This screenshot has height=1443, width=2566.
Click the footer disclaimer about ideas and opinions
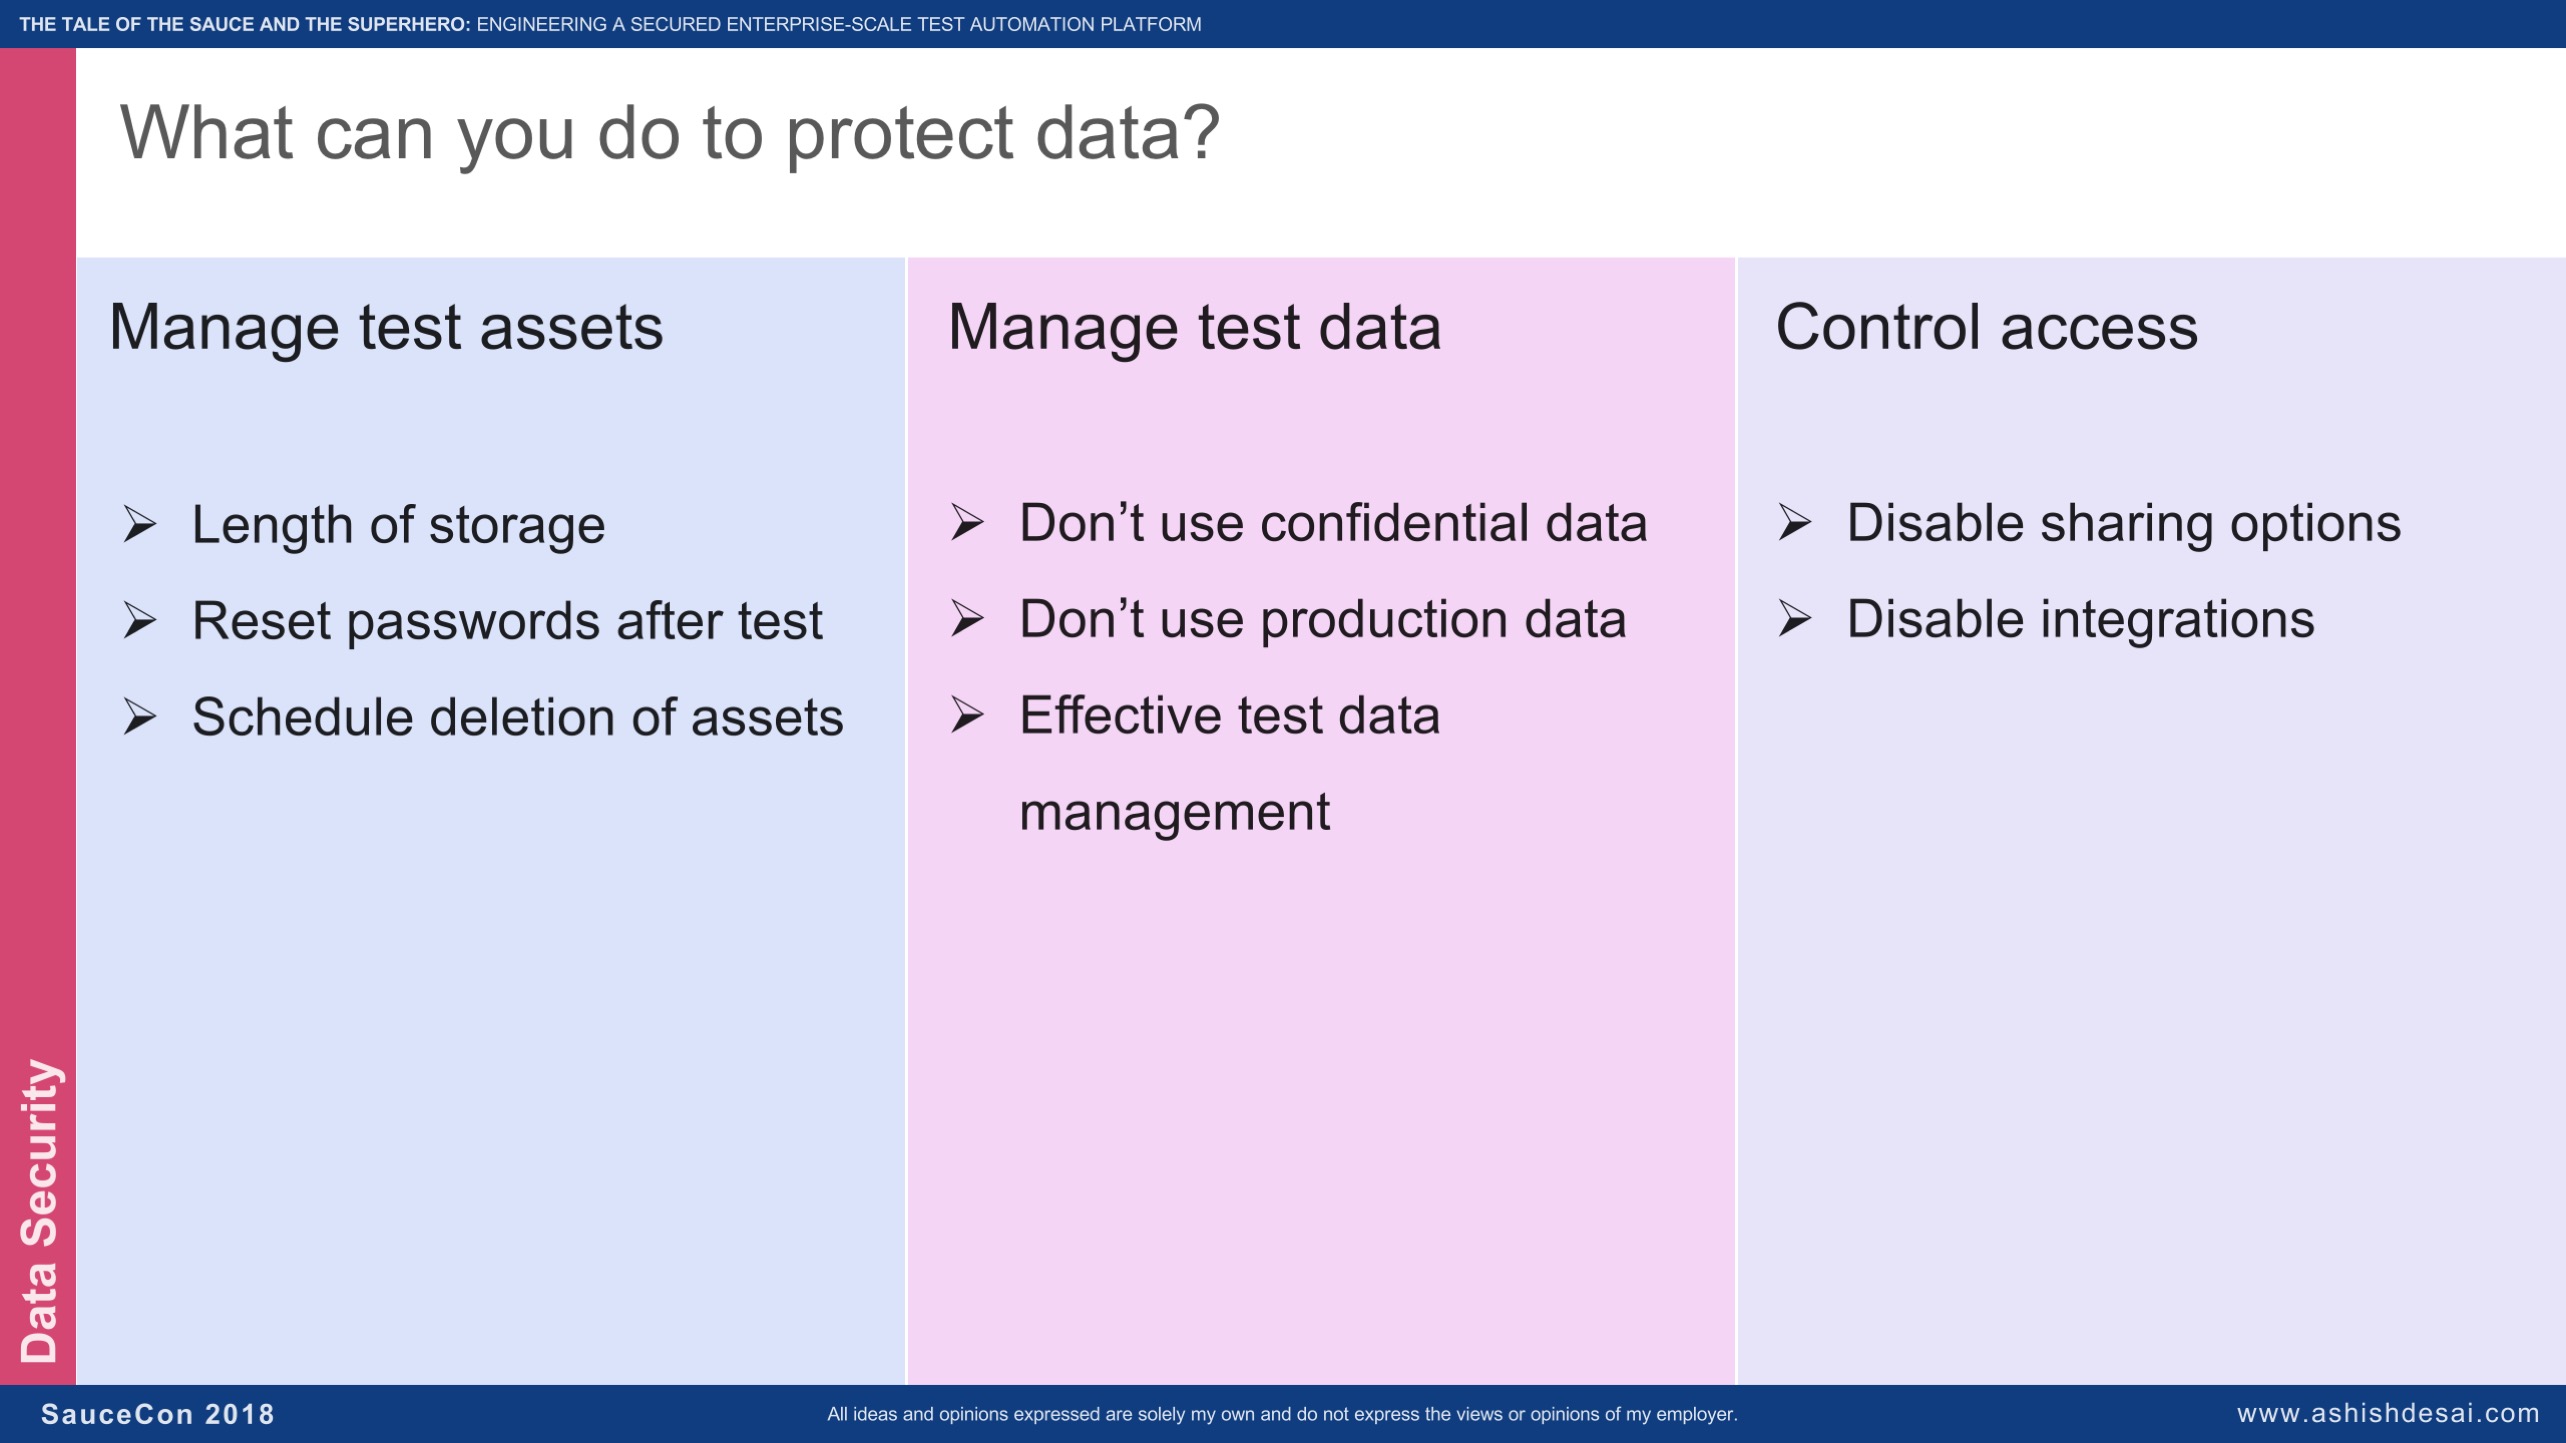[1282, 1414]
